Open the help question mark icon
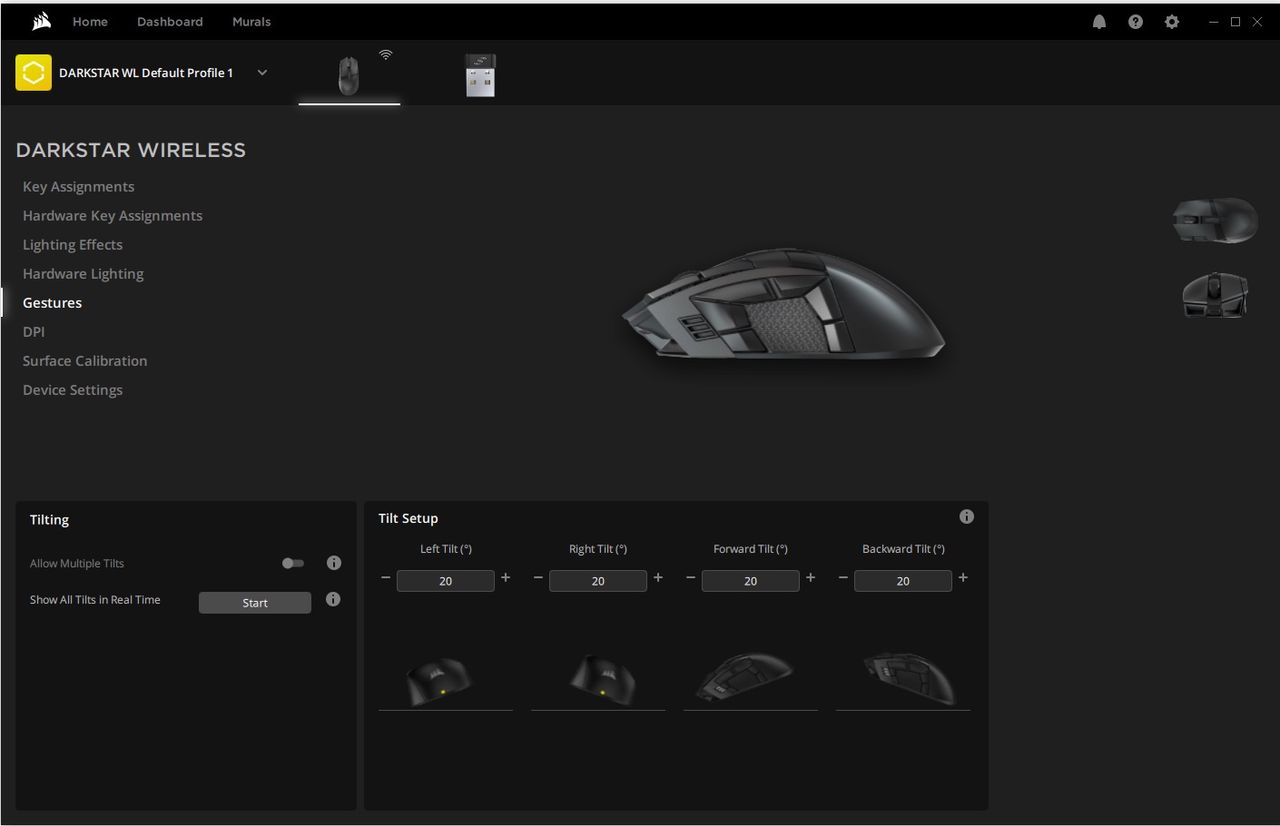Viewport: 1280px width, 826px height. 1135,22
